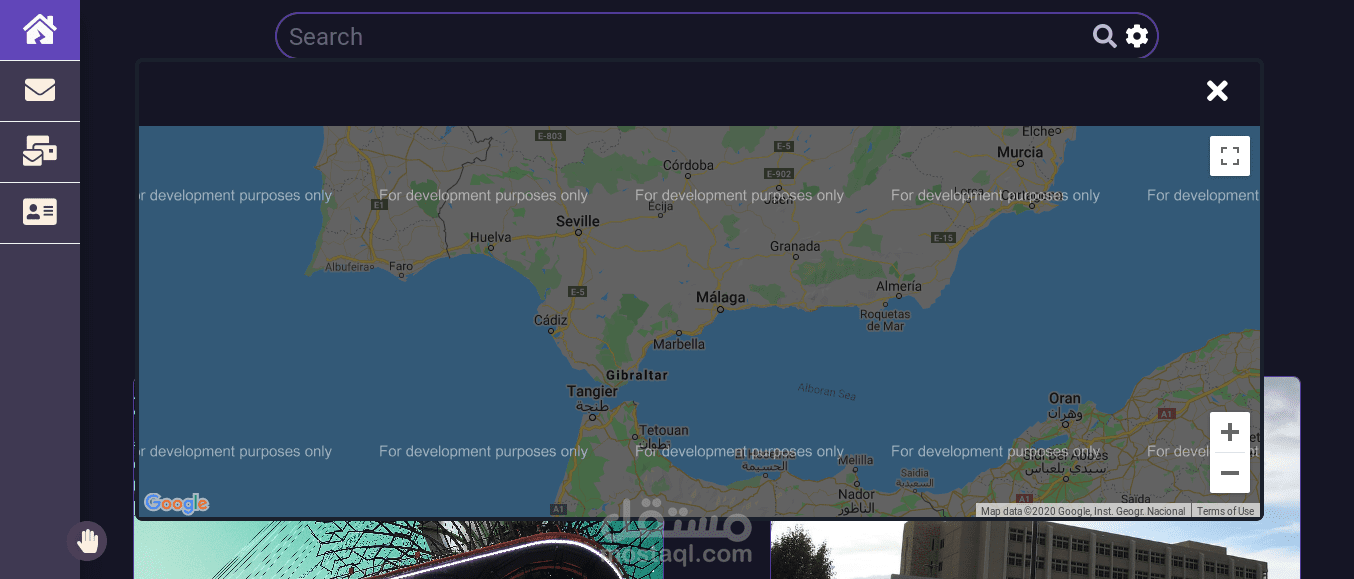Click the Málaga city label
This screenshot has width=1354, height=579.
coord(721,297)
